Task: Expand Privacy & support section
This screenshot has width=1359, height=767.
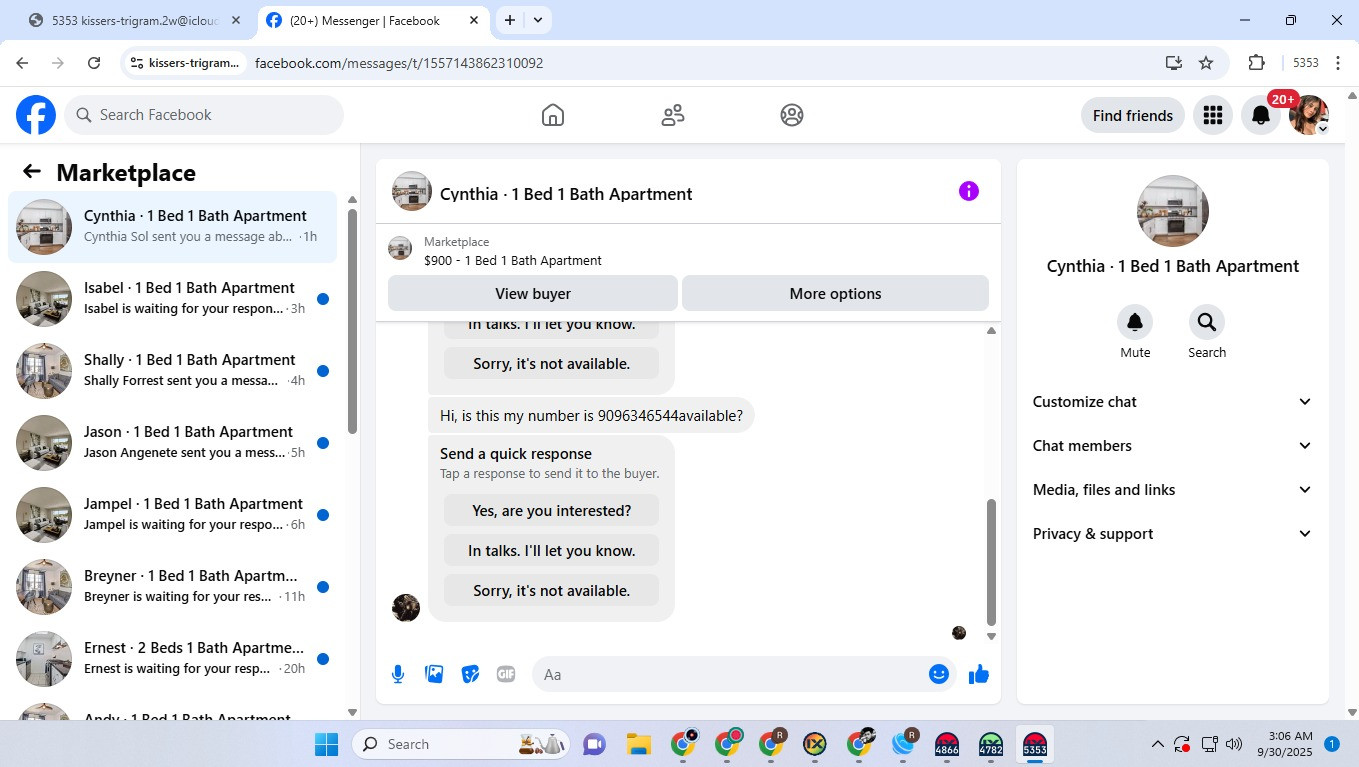Action: pyautogui.click(x=1172, y=534)
